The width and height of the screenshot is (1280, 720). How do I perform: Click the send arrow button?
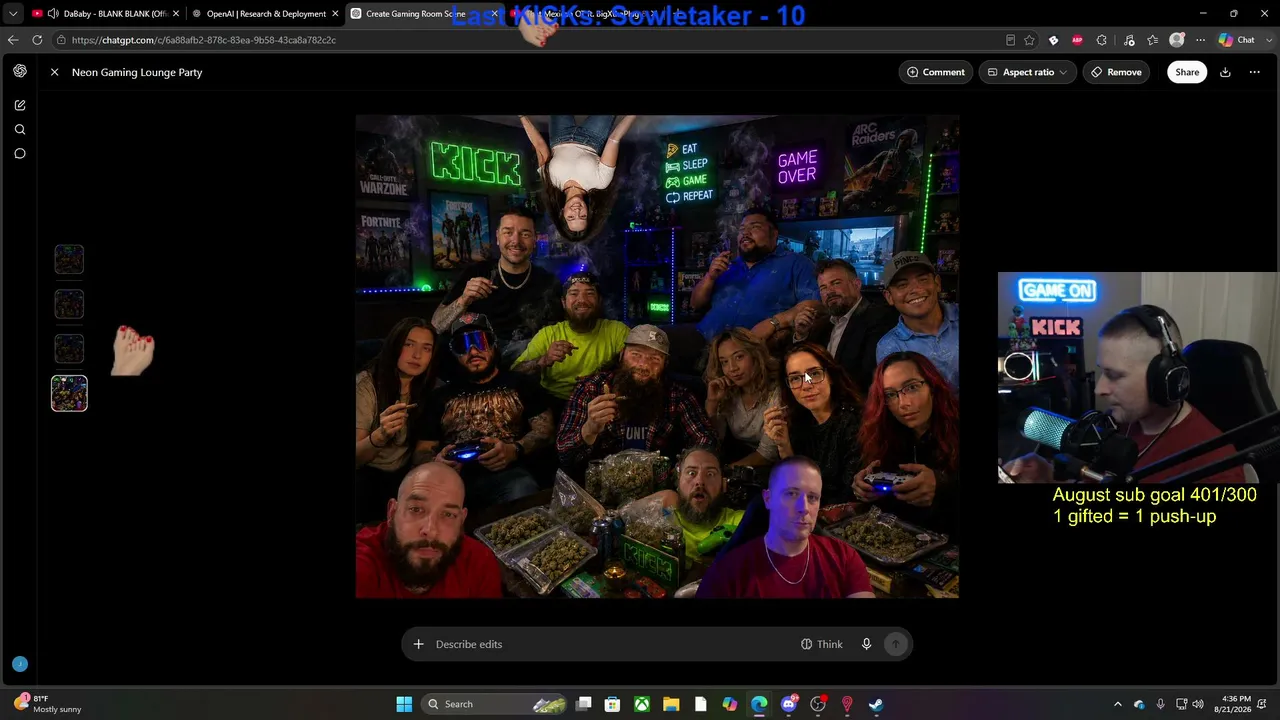point(896,644)
